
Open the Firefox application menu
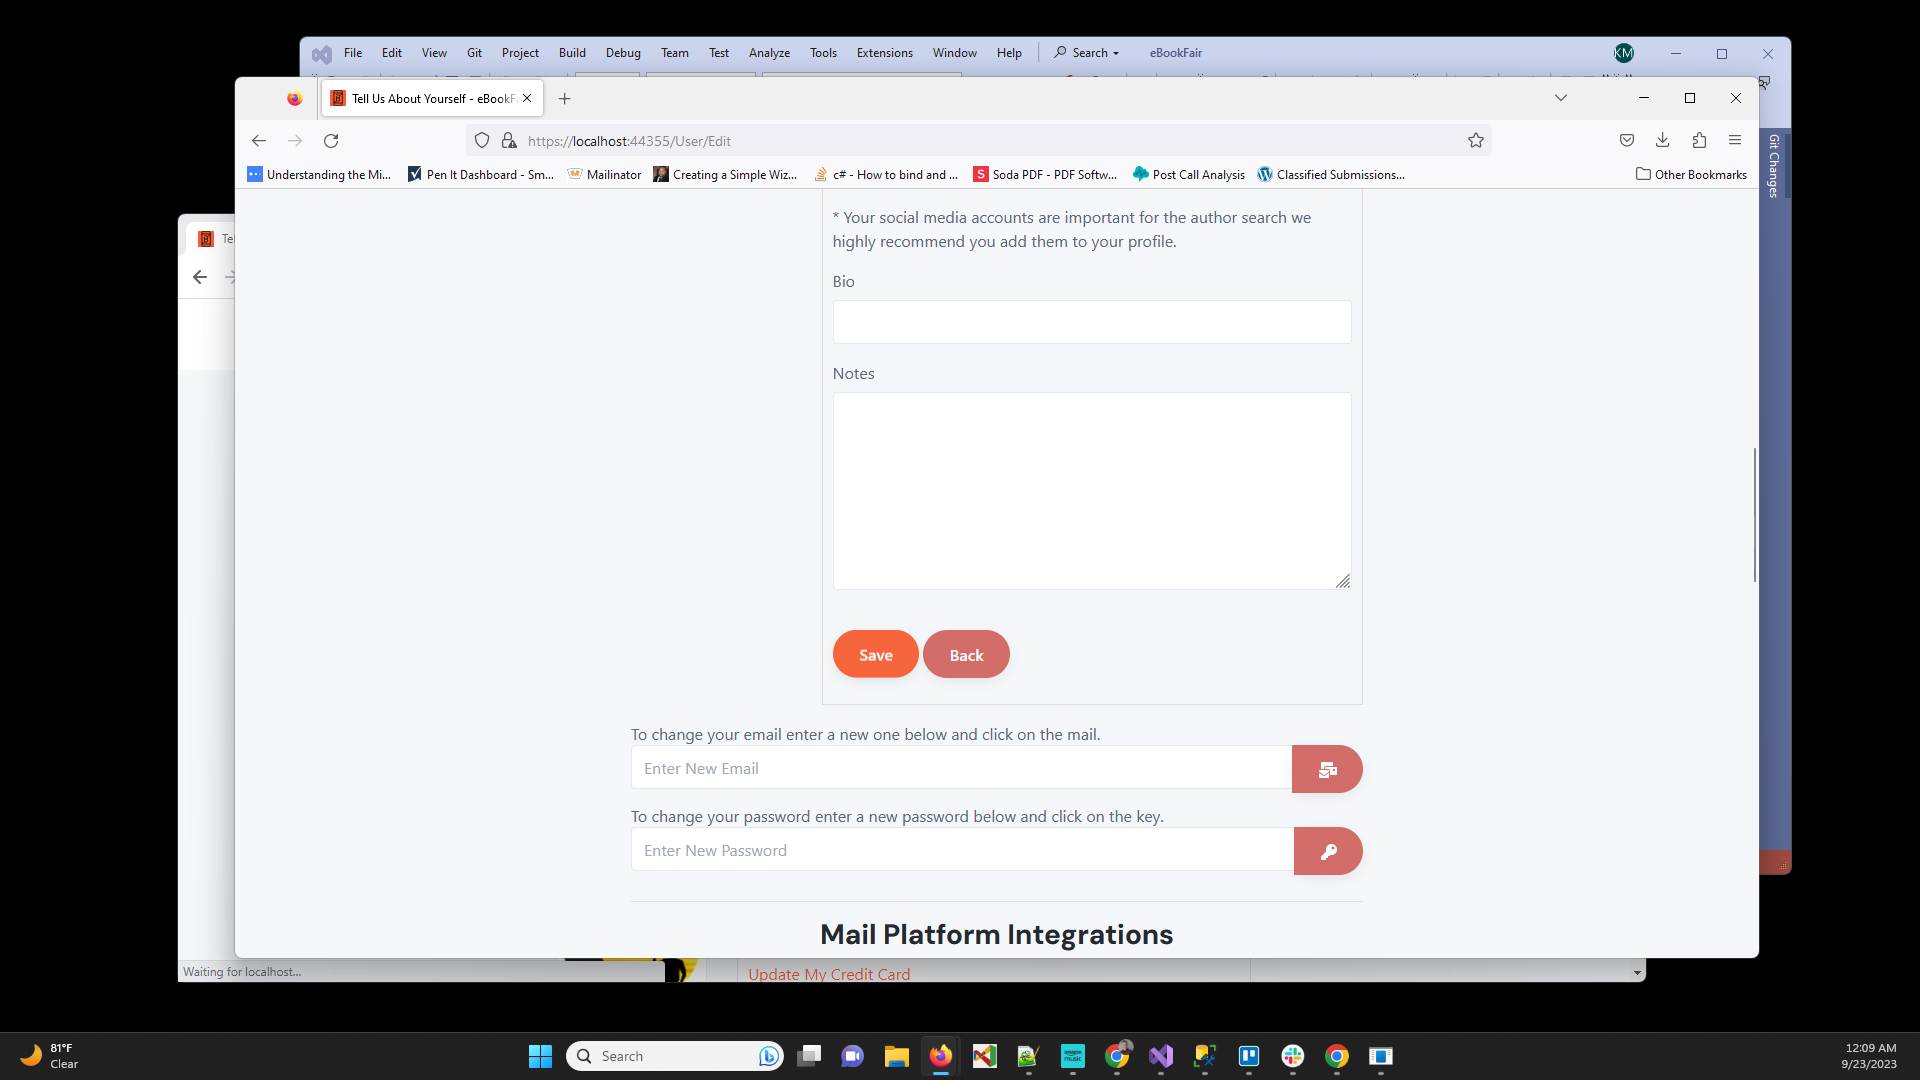pyautogui.click(x=1735, y=140)
